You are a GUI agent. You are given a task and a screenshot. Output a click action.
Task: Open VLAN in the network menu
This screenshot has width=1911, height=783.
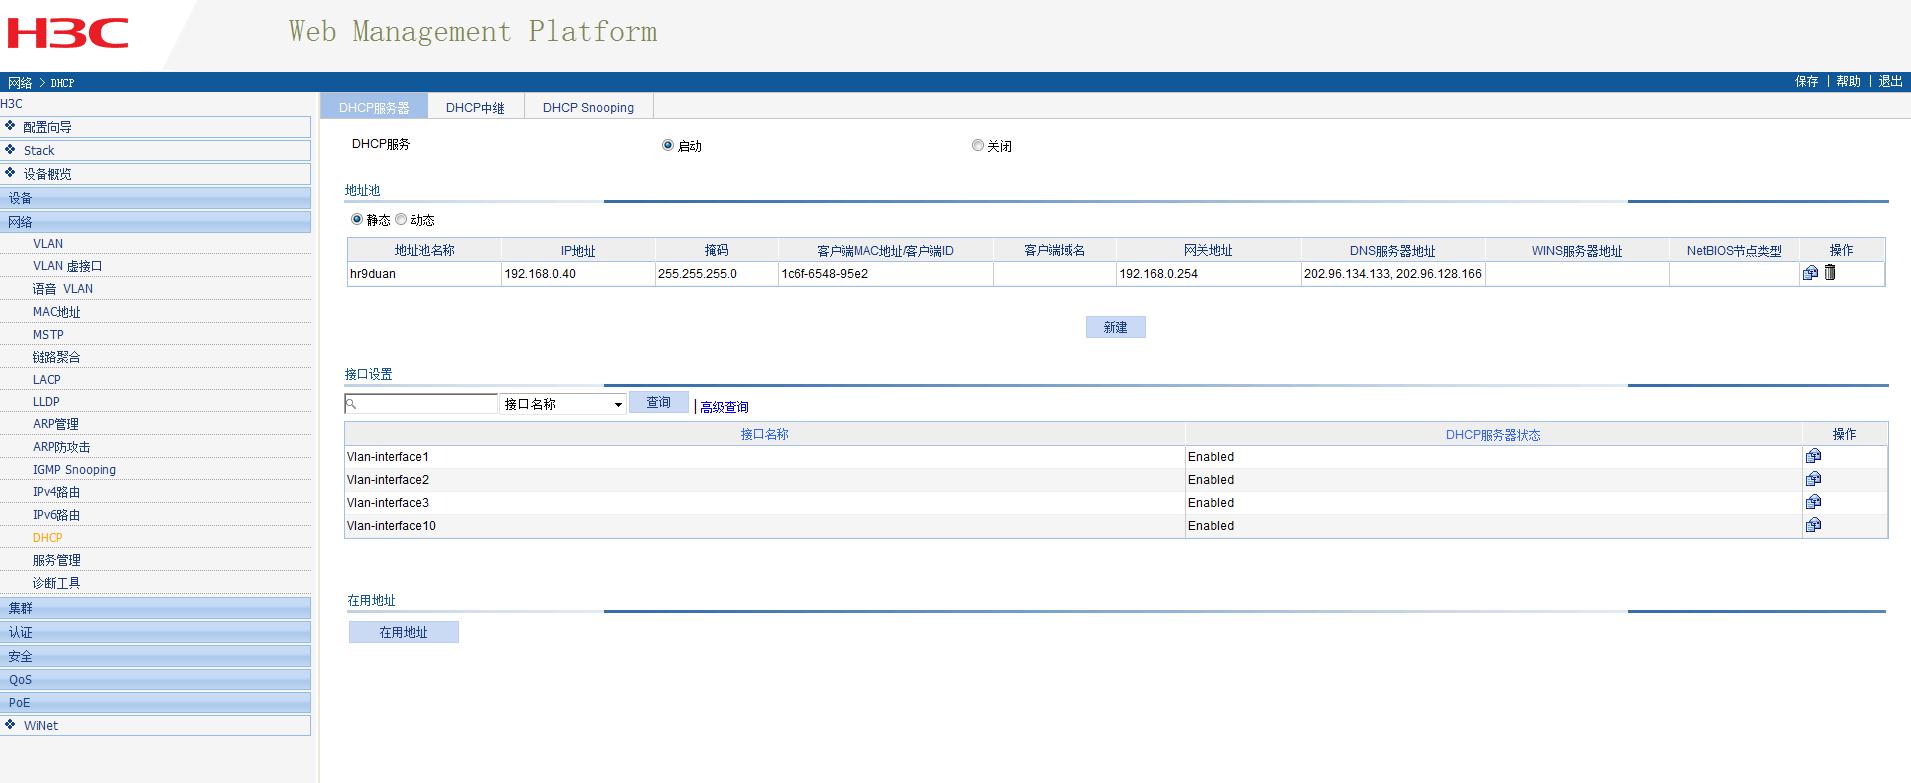click(48, 243)
